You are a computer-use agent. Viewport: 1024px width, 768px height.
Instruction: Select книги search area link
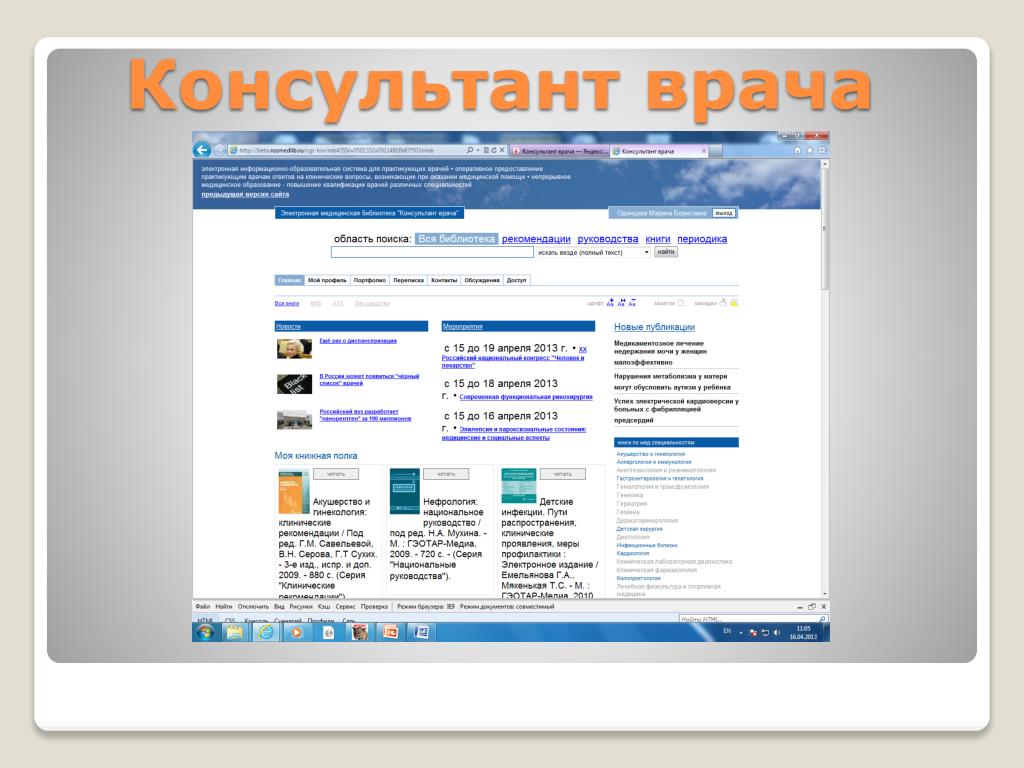coord(658,239)
